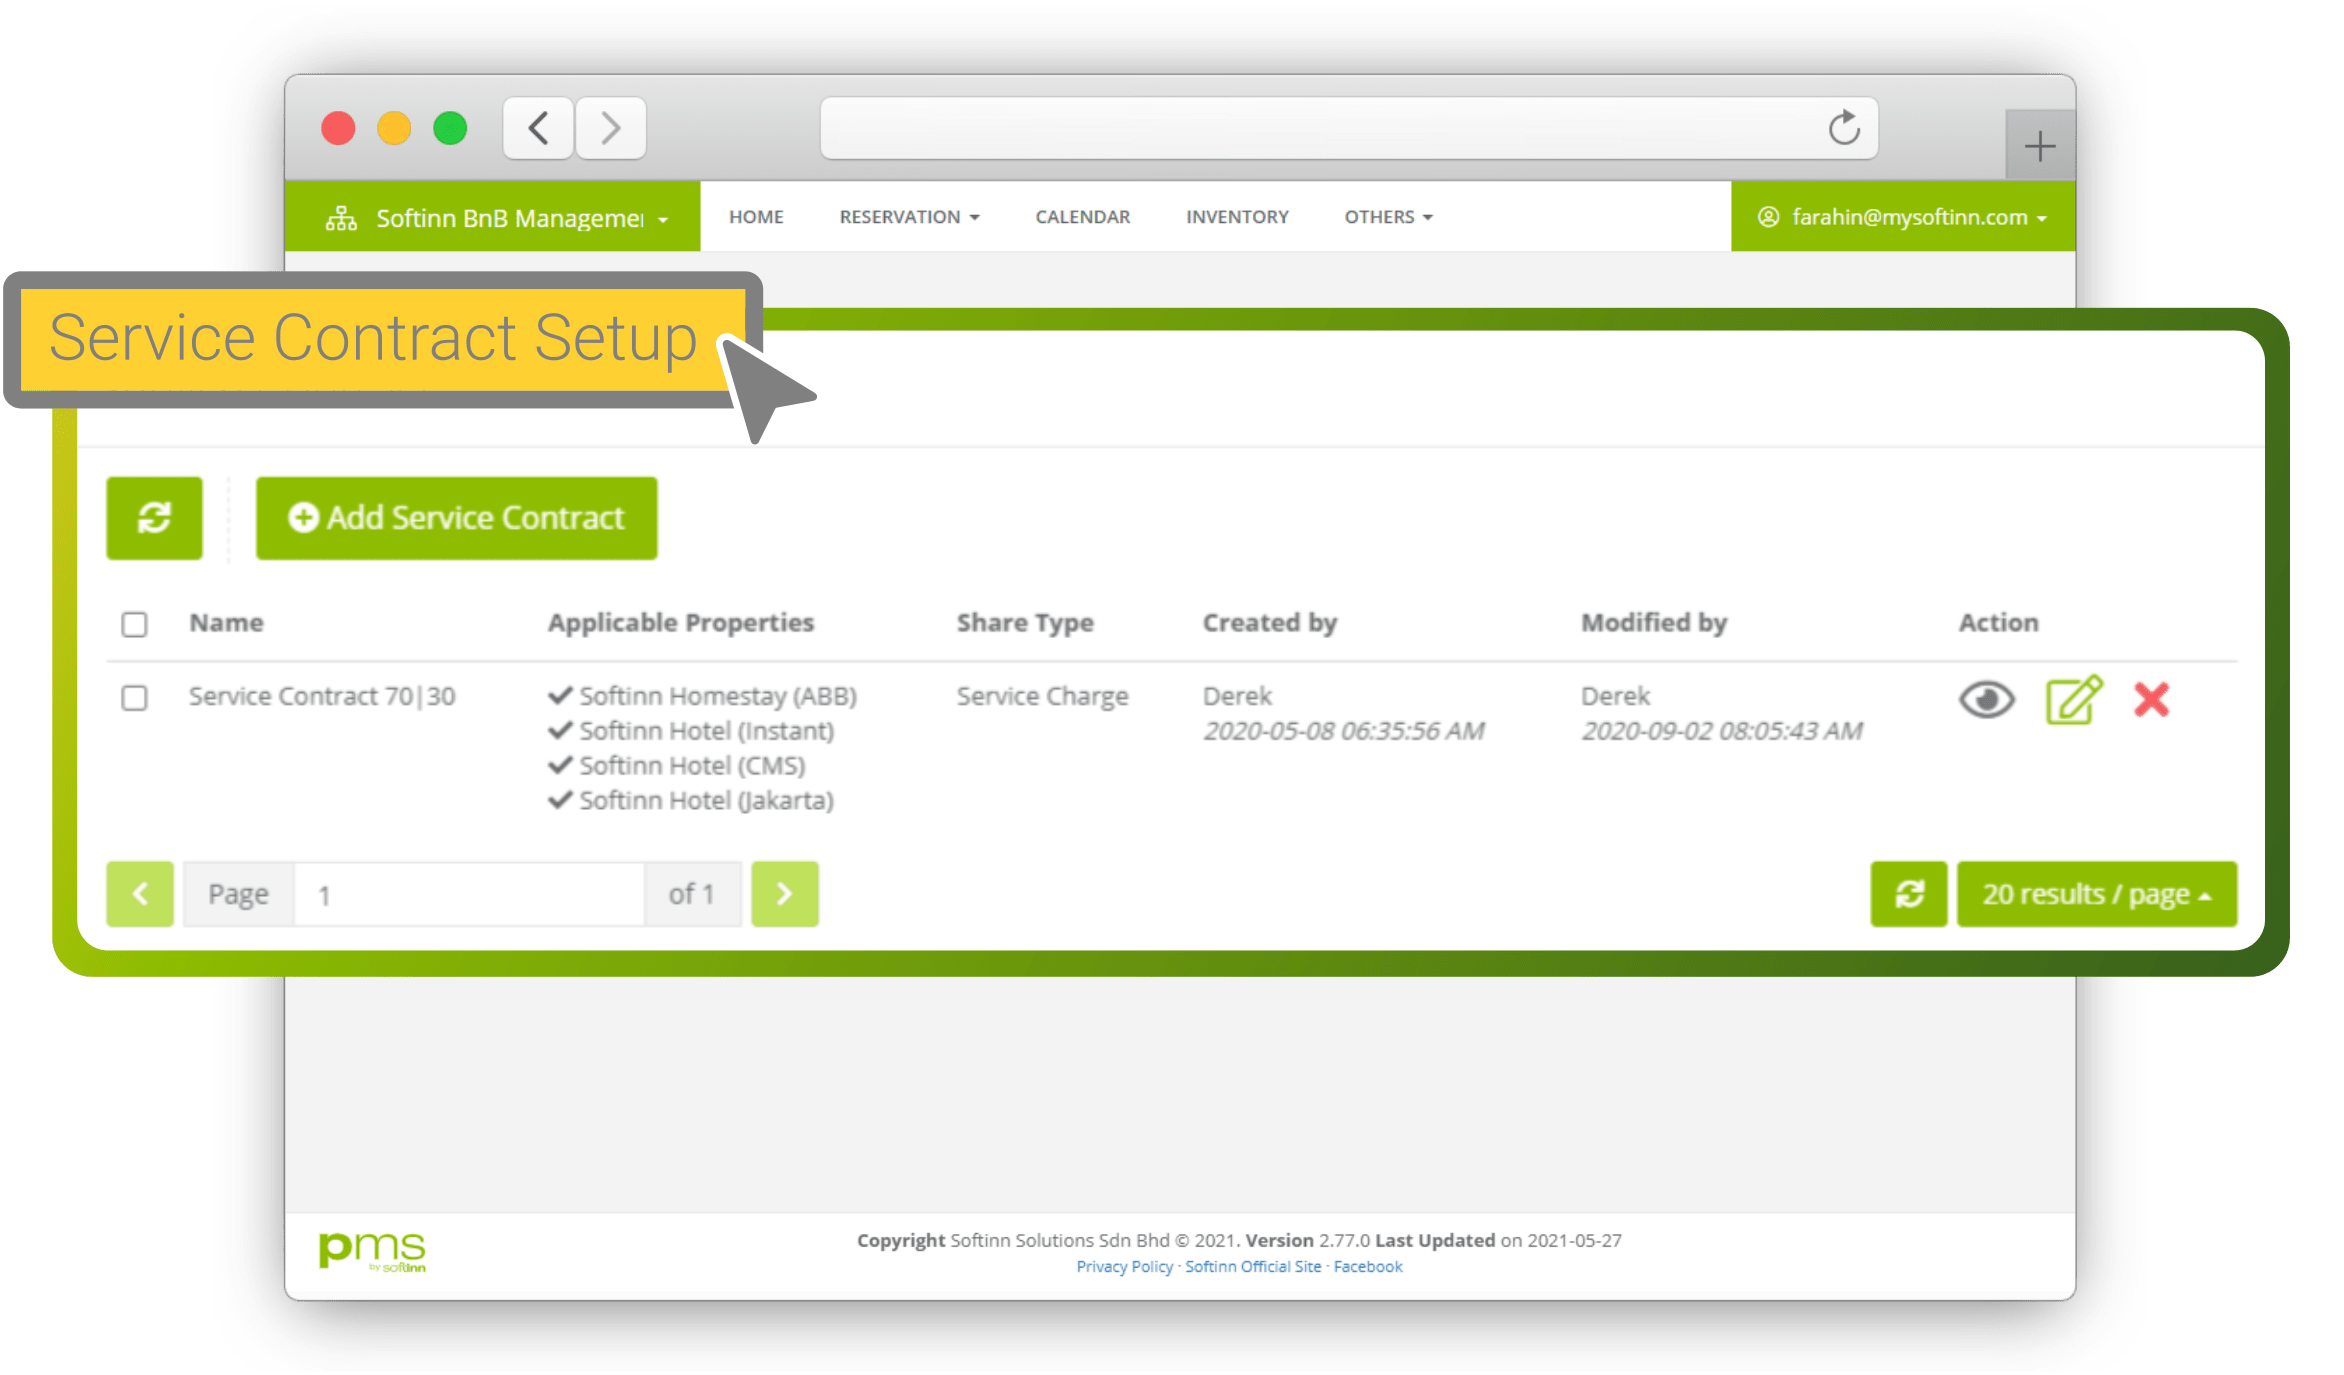Click refresh icon beside Add Service Contract
This screenshot has height=1375, width=2344.
(x=154, y=518)
